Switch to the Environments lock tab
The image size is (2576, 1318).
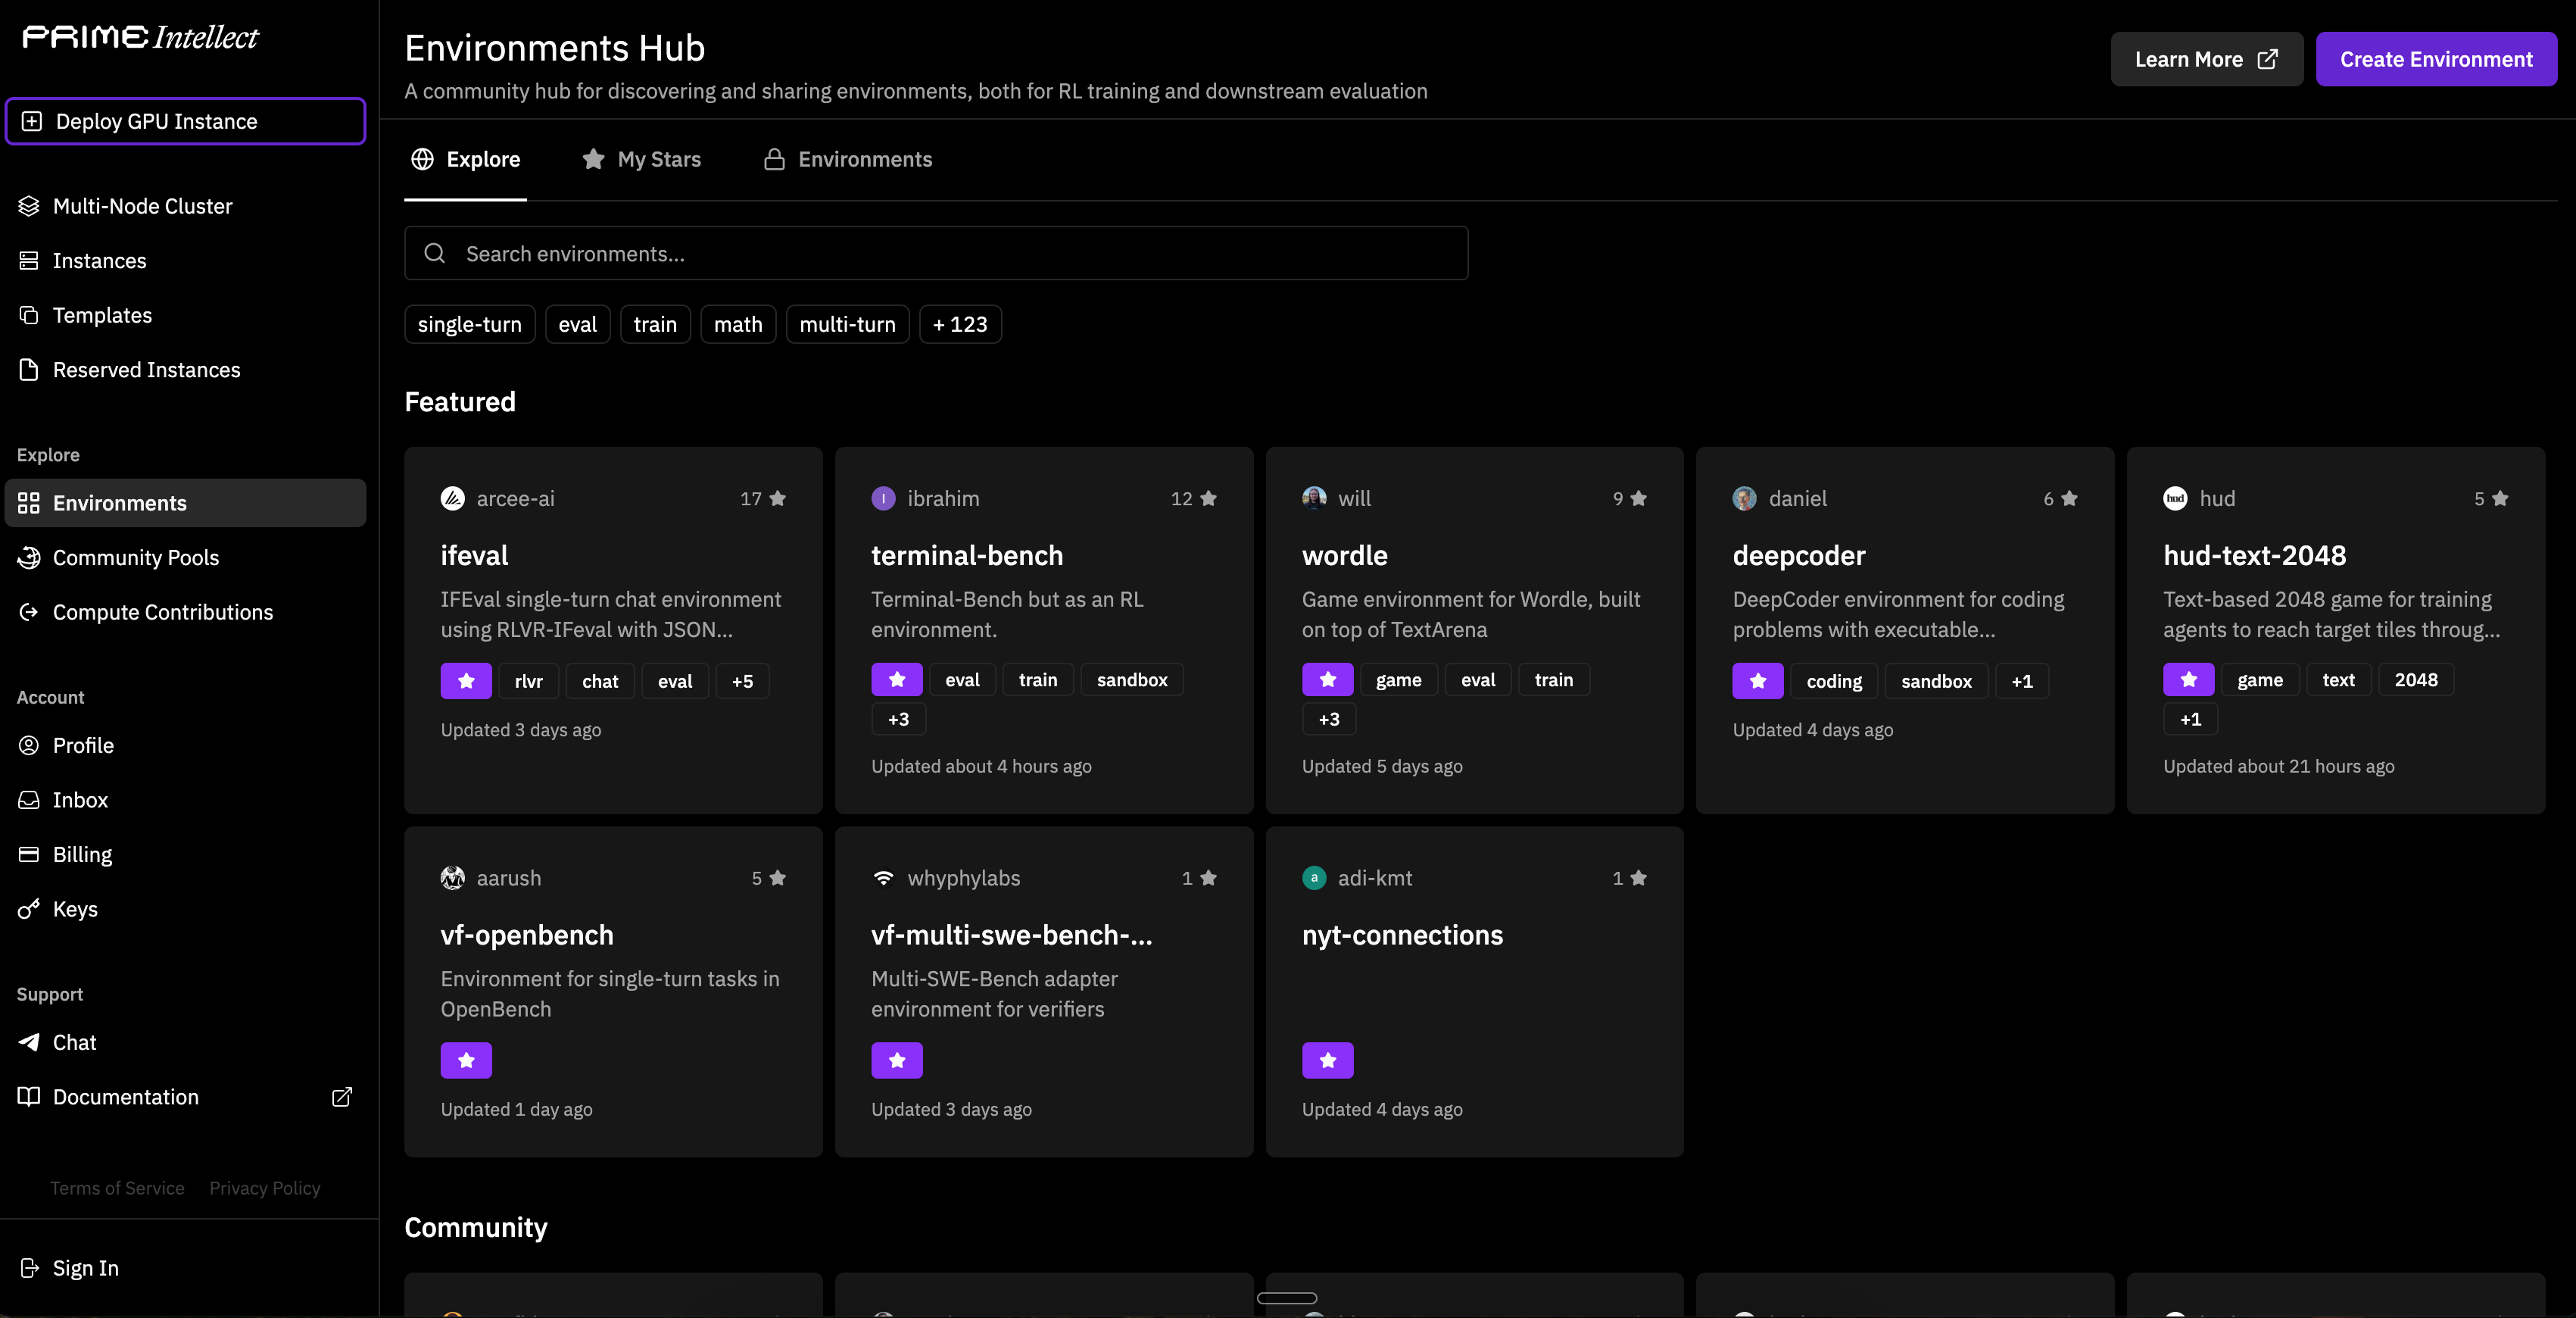[848, 159]
